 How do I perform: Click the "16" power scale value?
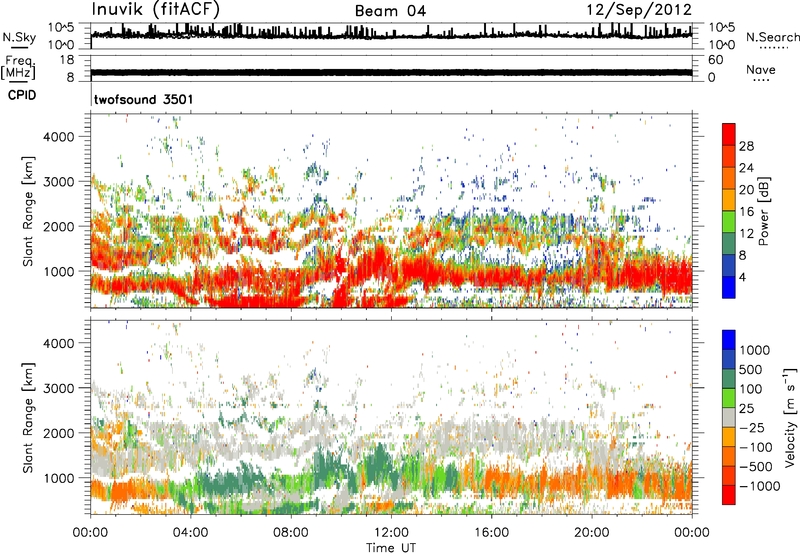(746, 212)
